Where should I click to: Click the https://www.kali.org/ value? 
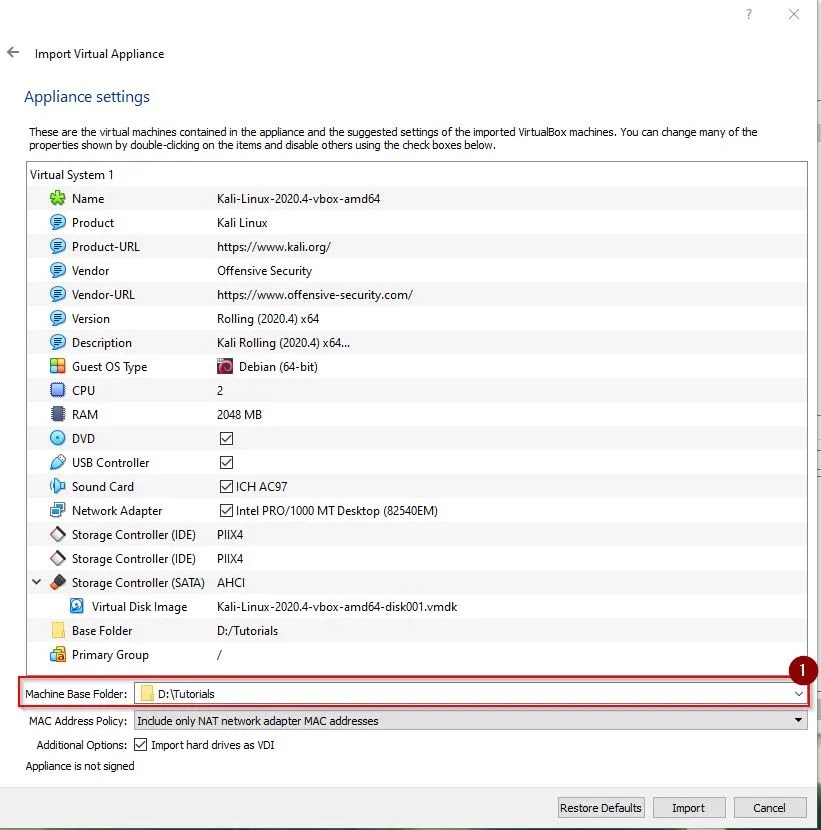click(x=274, y=247)
